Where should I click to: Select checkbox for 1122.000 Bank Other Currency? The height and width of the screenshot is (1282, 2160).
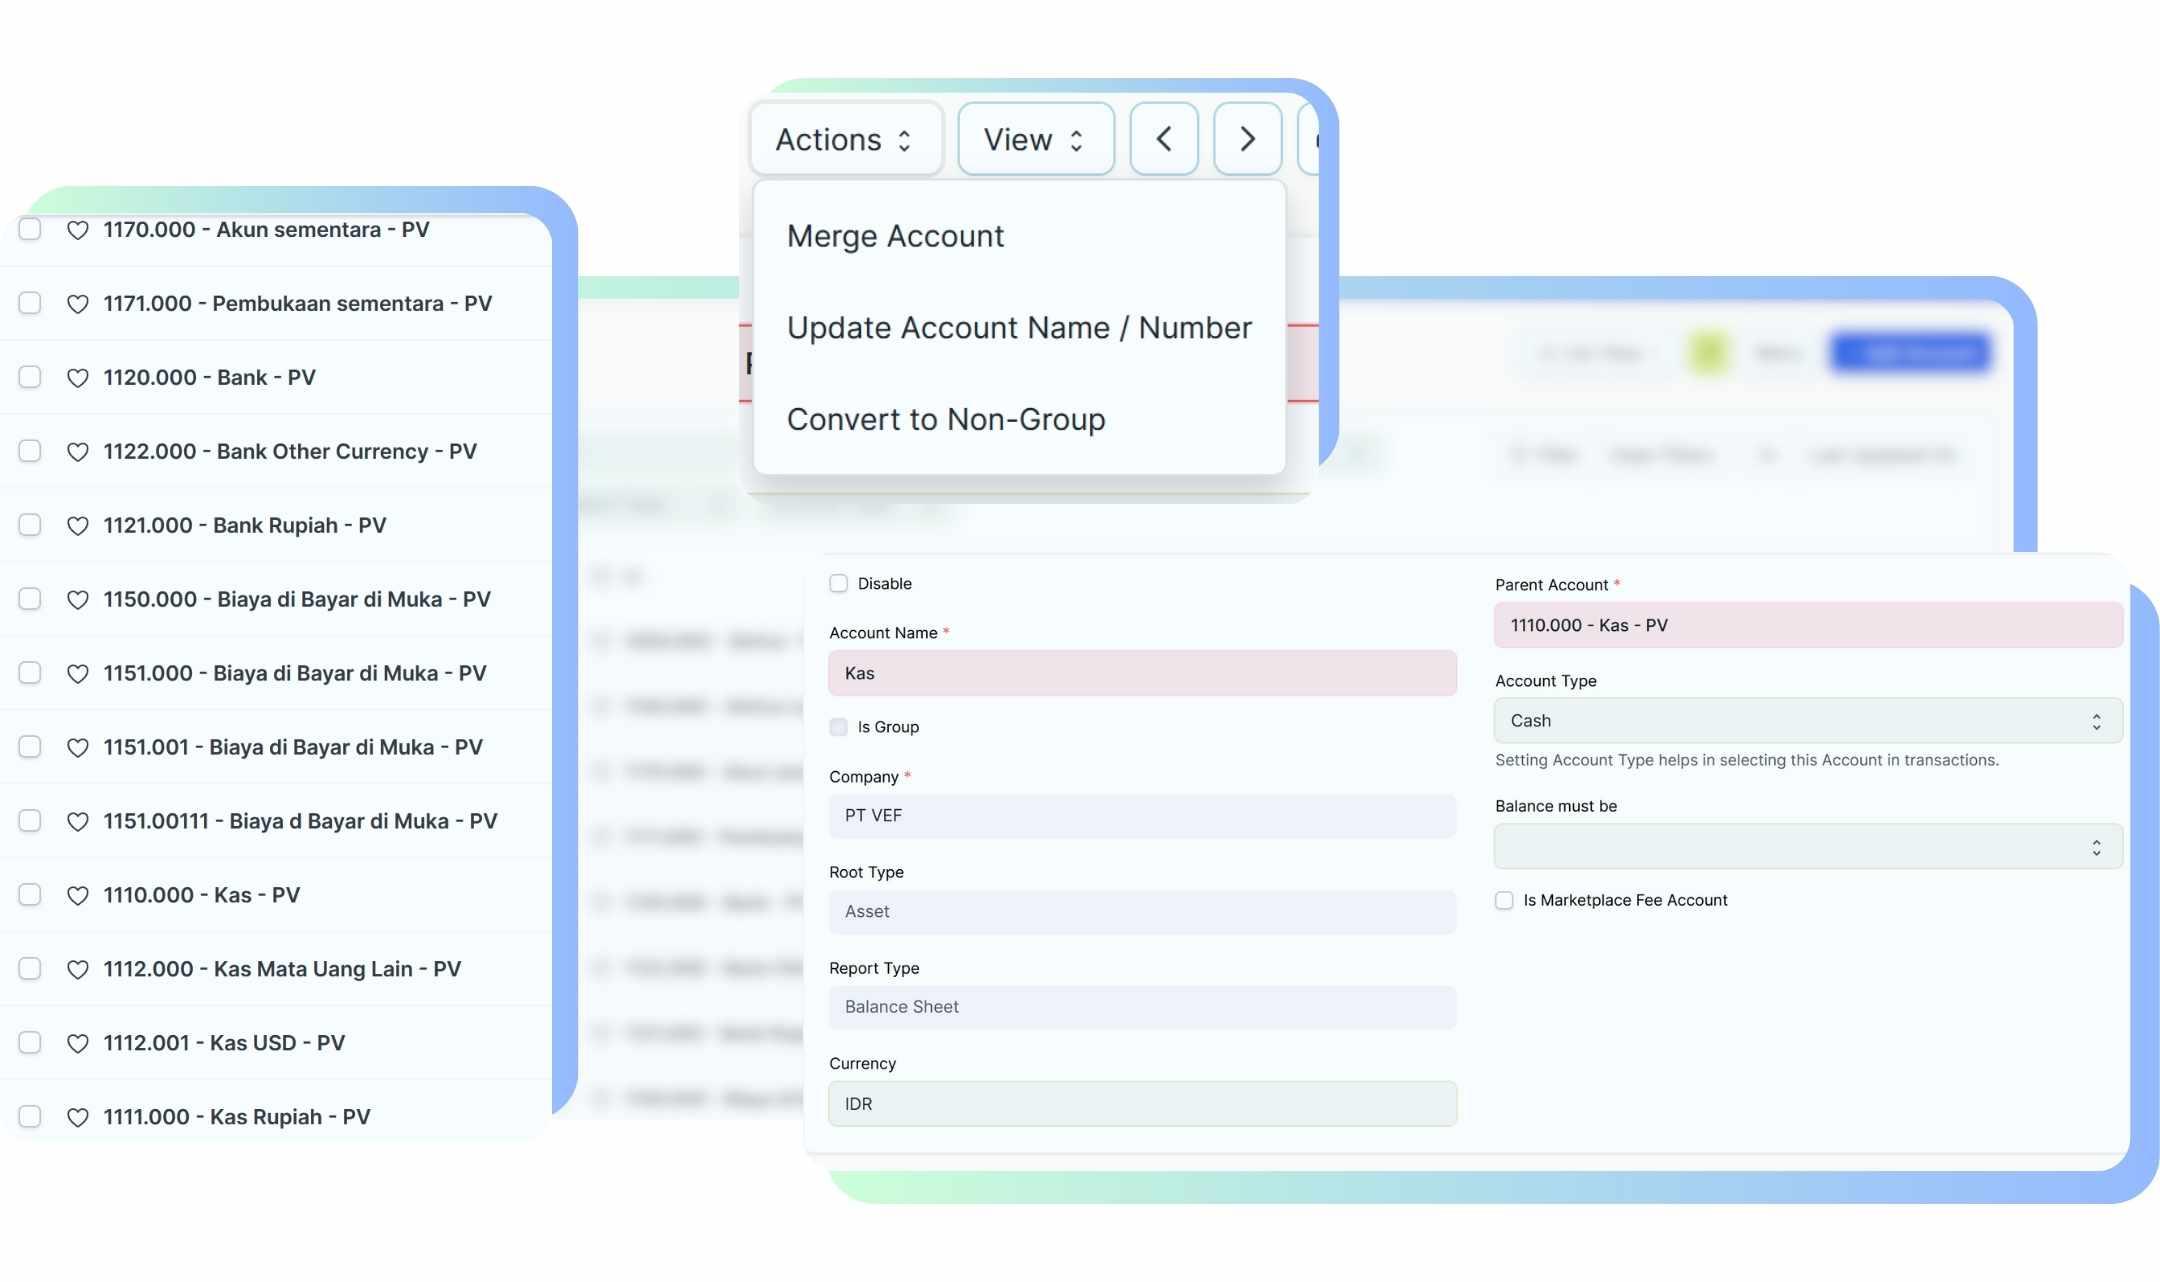click(x=30, y=451)
